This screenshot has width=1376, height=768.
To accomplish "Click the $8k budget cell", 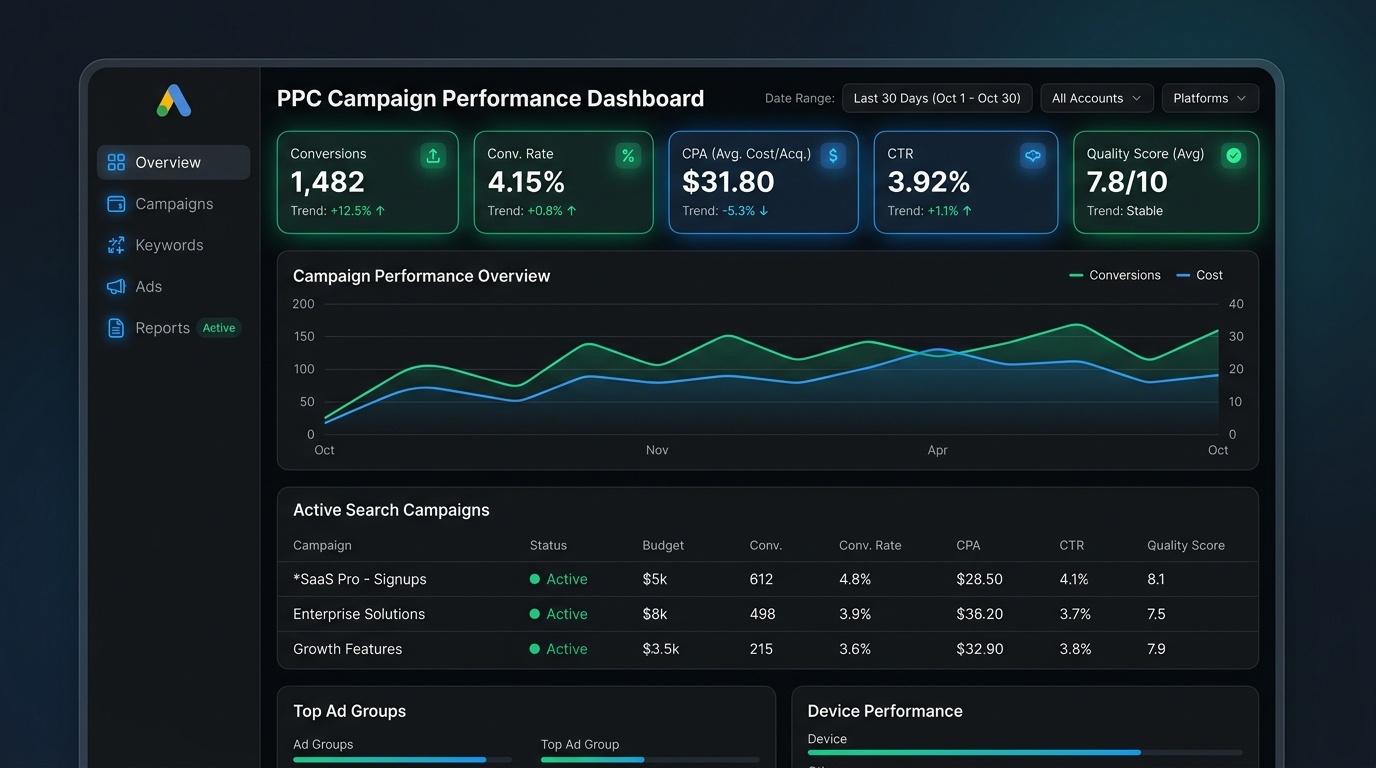I will click(x=655, y=614).
